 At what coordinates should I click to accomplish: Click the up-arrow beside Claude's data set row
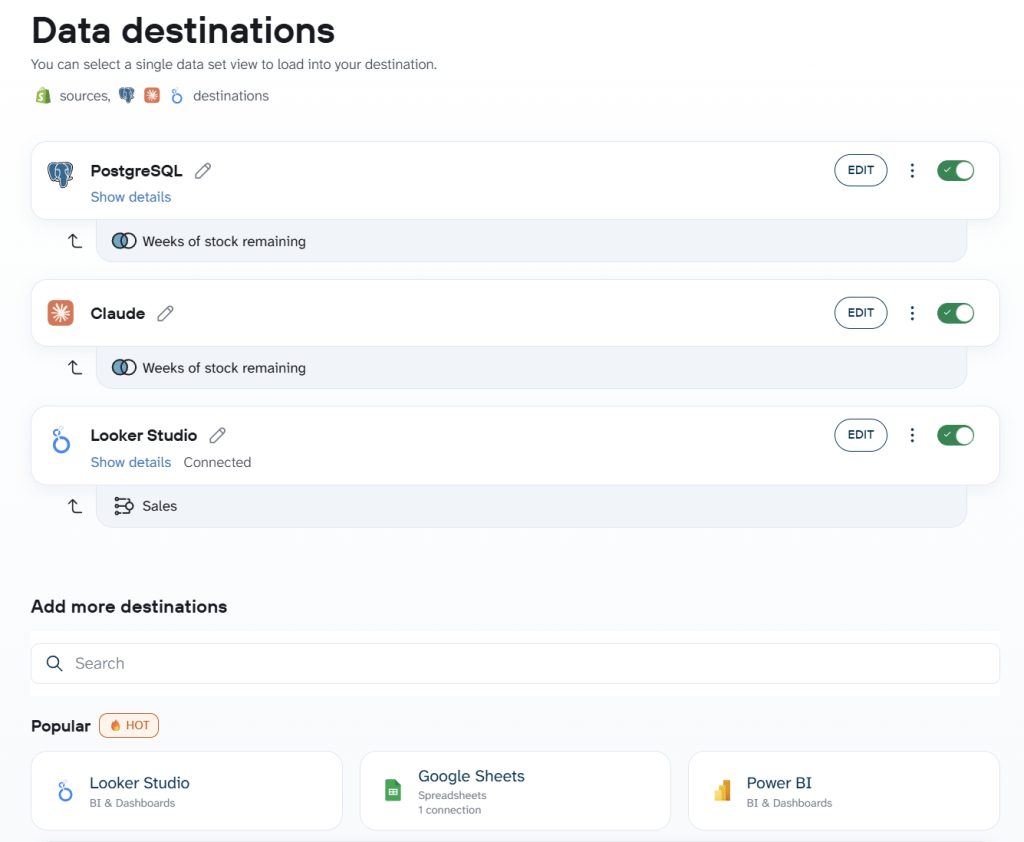click(x=75, y=368)
